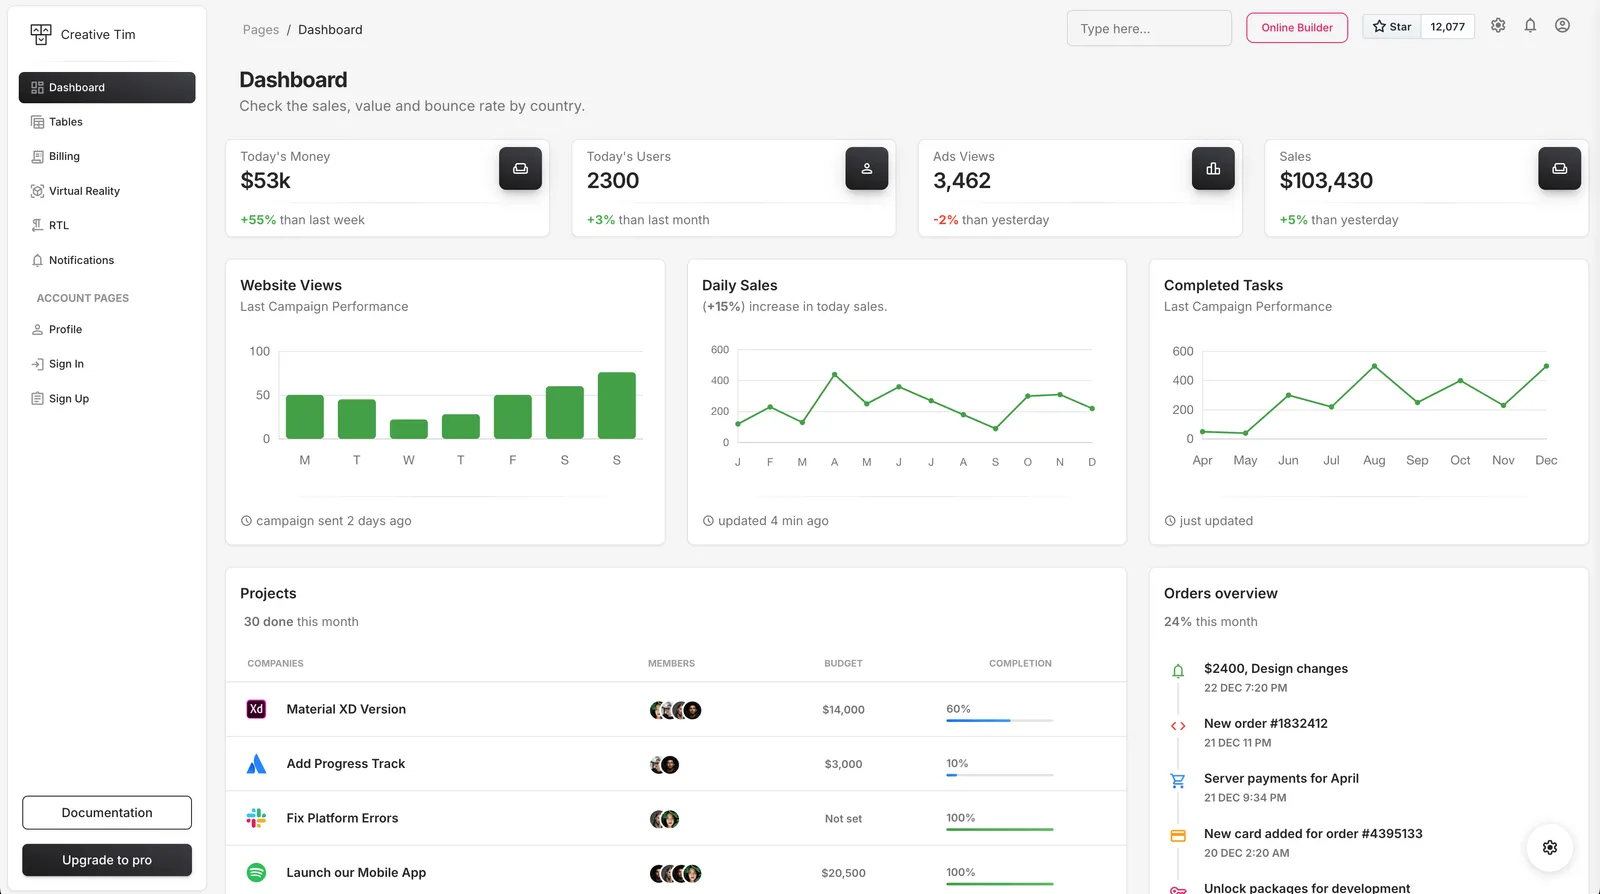Click the Material XD 60% progress bar
This screenshot has height=894, width=1600.
tap(1000, 720)
